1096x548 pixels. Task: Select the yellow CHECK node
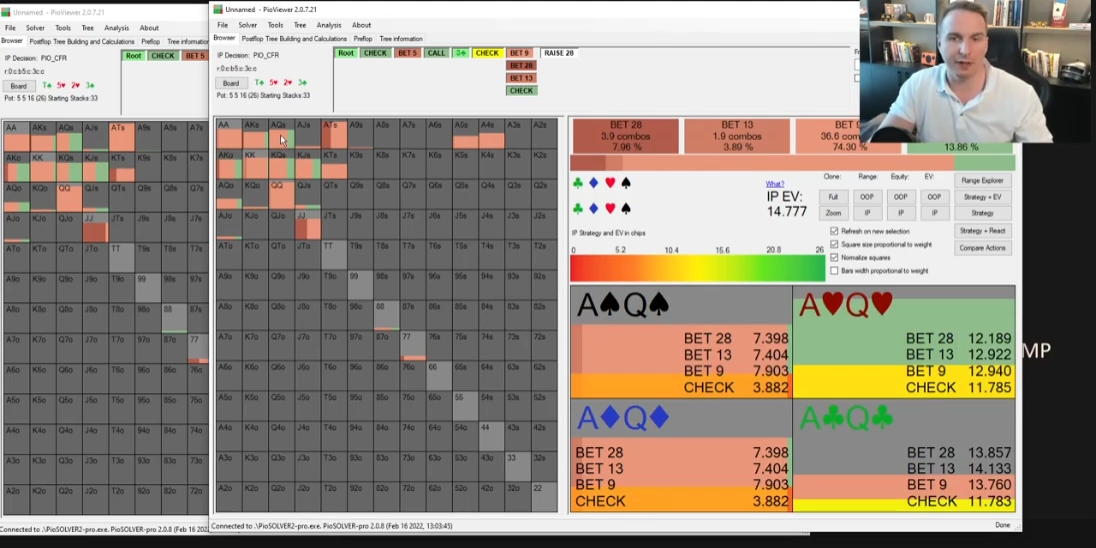click(486, 53)
